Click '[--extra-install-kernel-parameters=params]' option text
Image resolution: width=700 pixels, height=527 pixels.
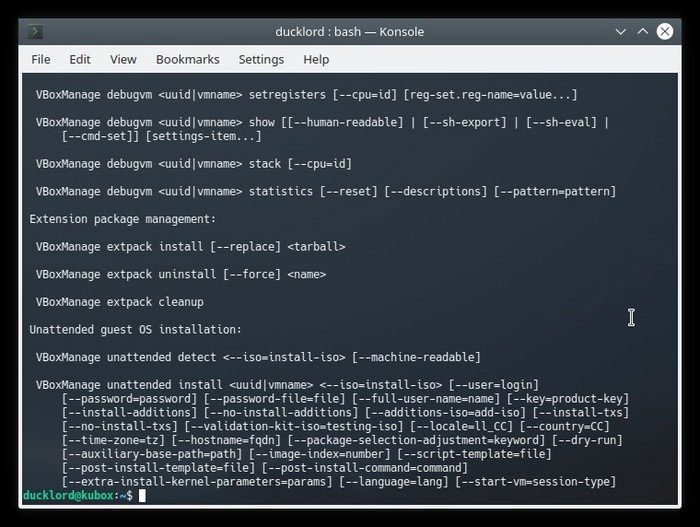coord(197,482)
